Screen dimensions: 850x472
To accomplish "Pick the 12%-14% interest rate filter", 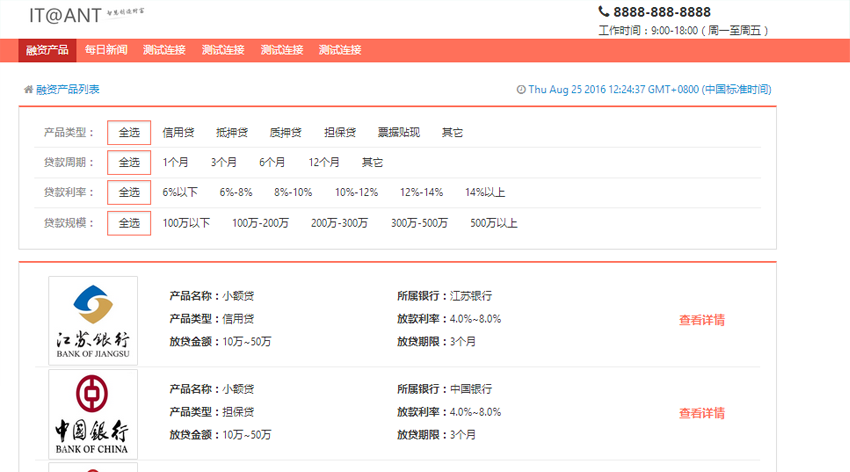I will point(422,192).
